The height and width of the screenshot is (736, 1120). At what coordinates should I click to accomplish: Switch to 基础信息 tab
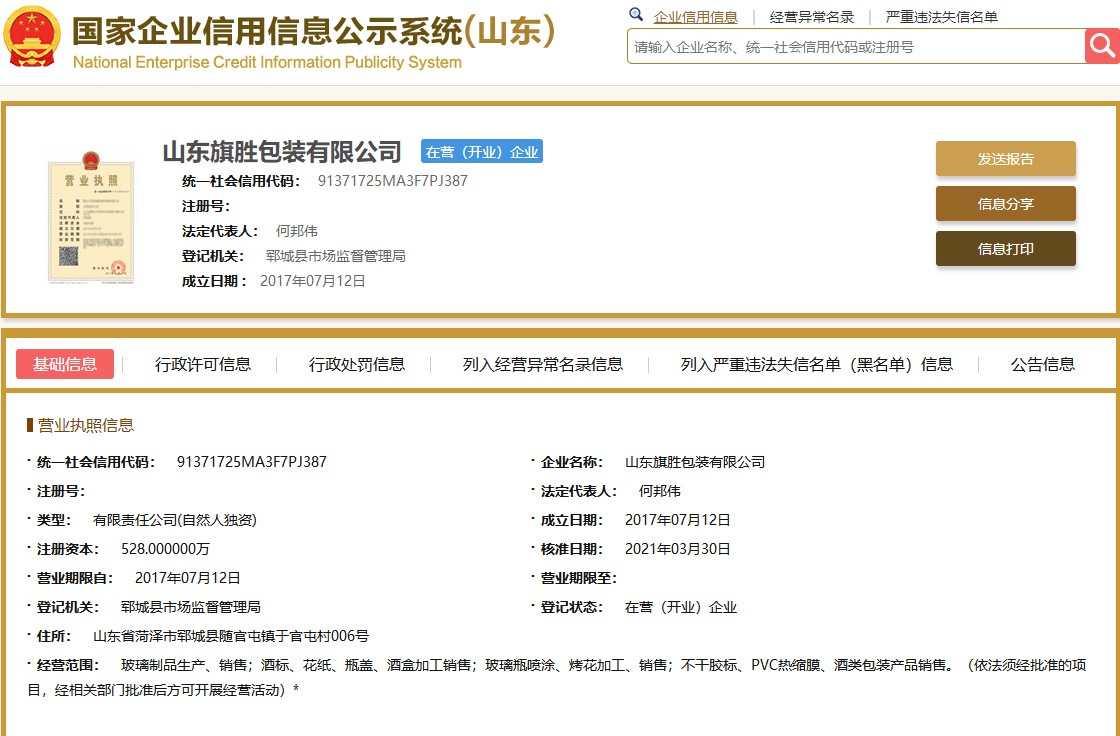pos(65,364)
